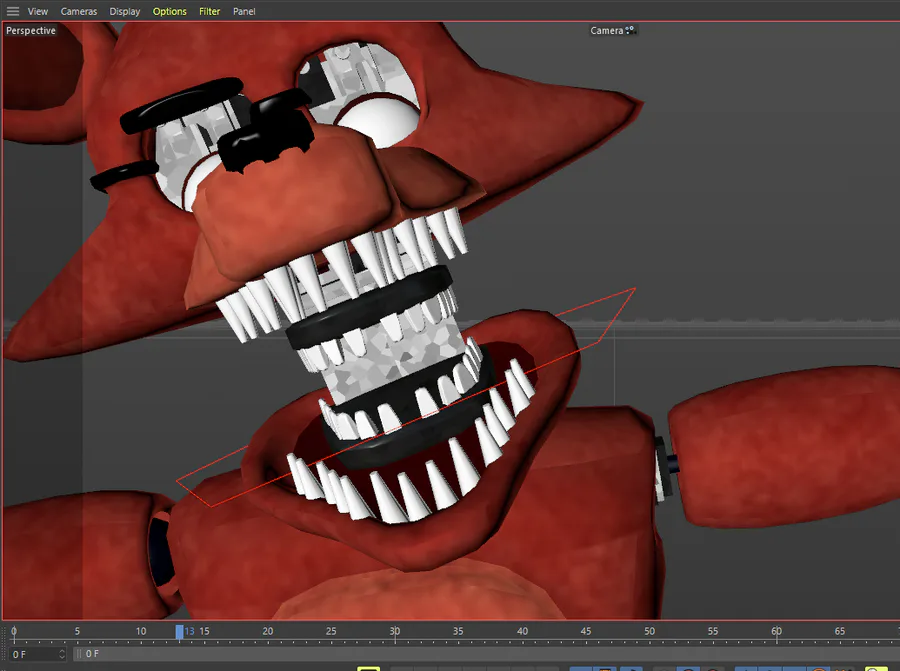Click the Camera name label
Screen dimensions: 900x671
pyautogui.click(x=607, y=30)
